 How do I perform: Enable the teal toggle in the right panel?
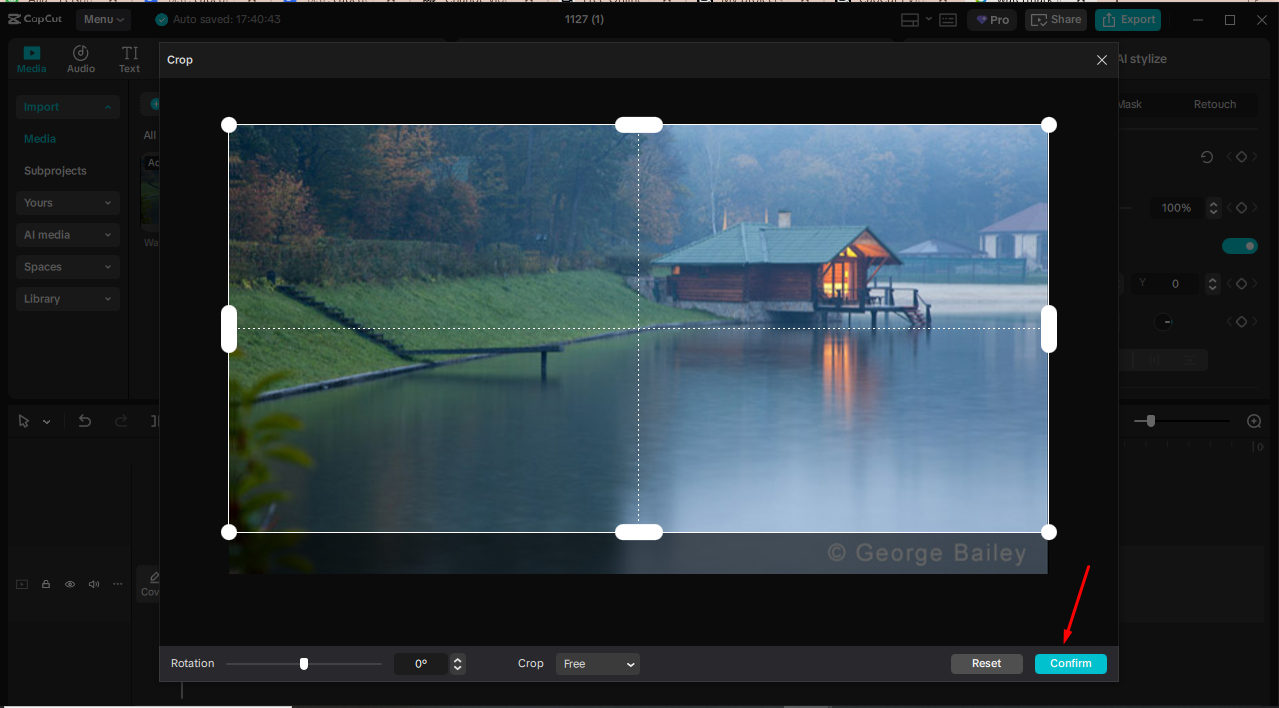click(x=1239, y=245)
